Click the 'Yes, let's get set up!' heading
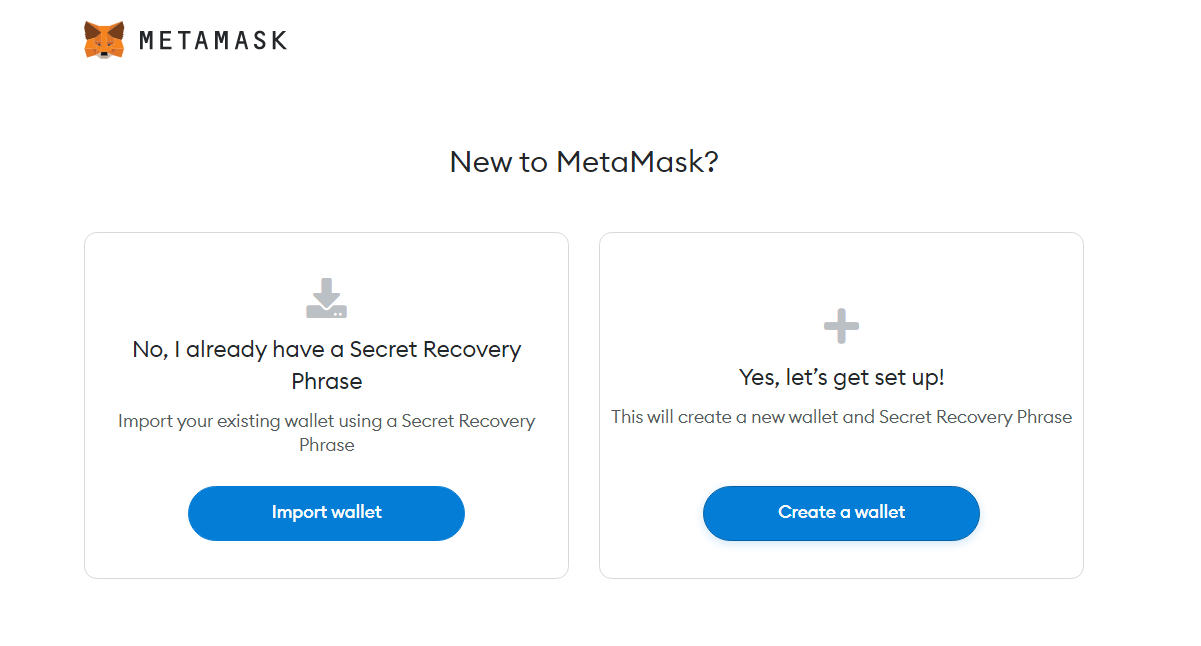The height and width of the screenshot is (646, 1201). pos(841,378)
